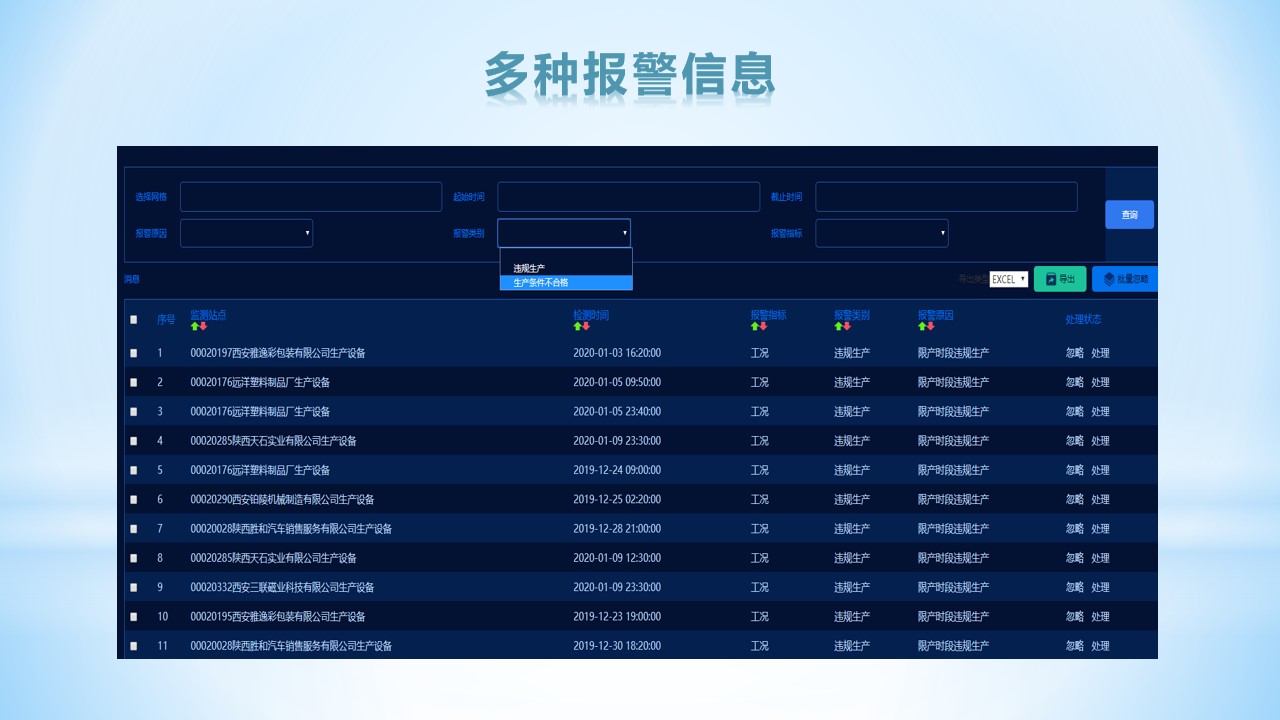Screen dimensions: 1280x720
Task: Click station 00020290西安铂陵机械制造有限公司生产设备
Action: tap(282, 499)
